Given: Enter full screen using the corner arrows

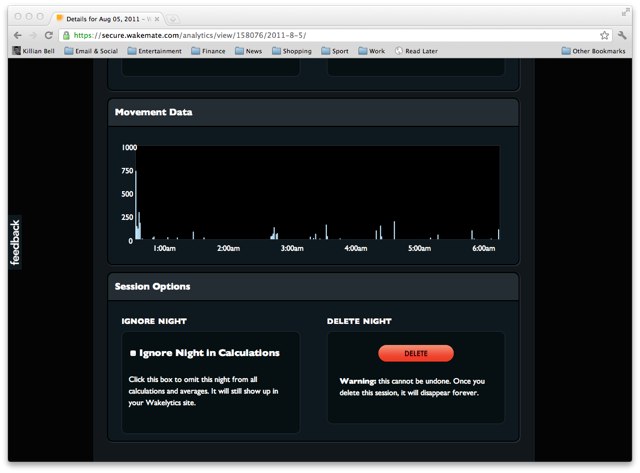Looking at the screenshot, I should (625, 13).
